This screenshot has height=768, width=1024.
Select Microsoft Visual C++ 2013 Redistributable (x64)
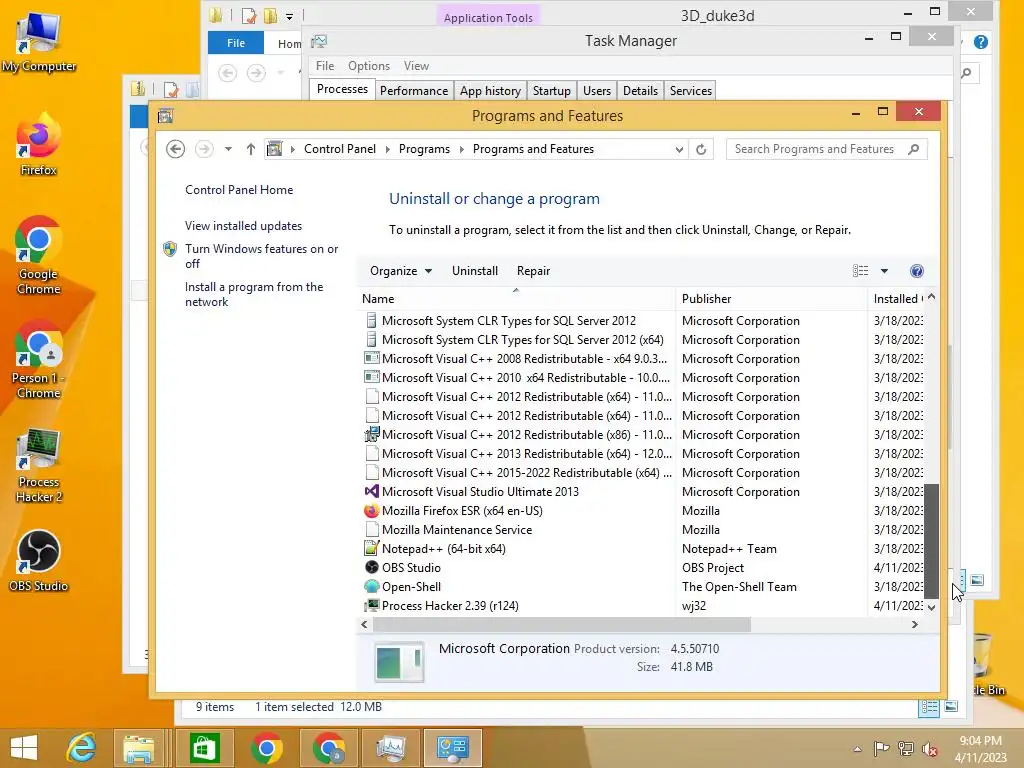coord(643,454)
